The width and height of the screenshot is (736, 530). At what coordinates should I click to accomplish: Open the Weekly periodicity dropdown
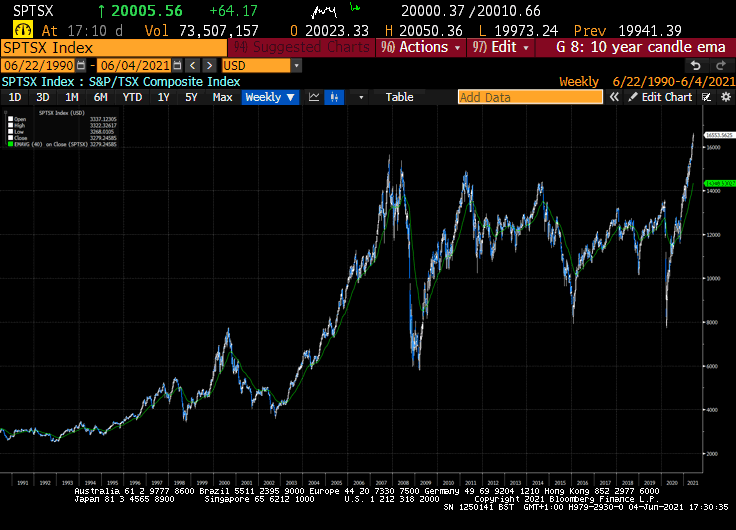(270, 97)
